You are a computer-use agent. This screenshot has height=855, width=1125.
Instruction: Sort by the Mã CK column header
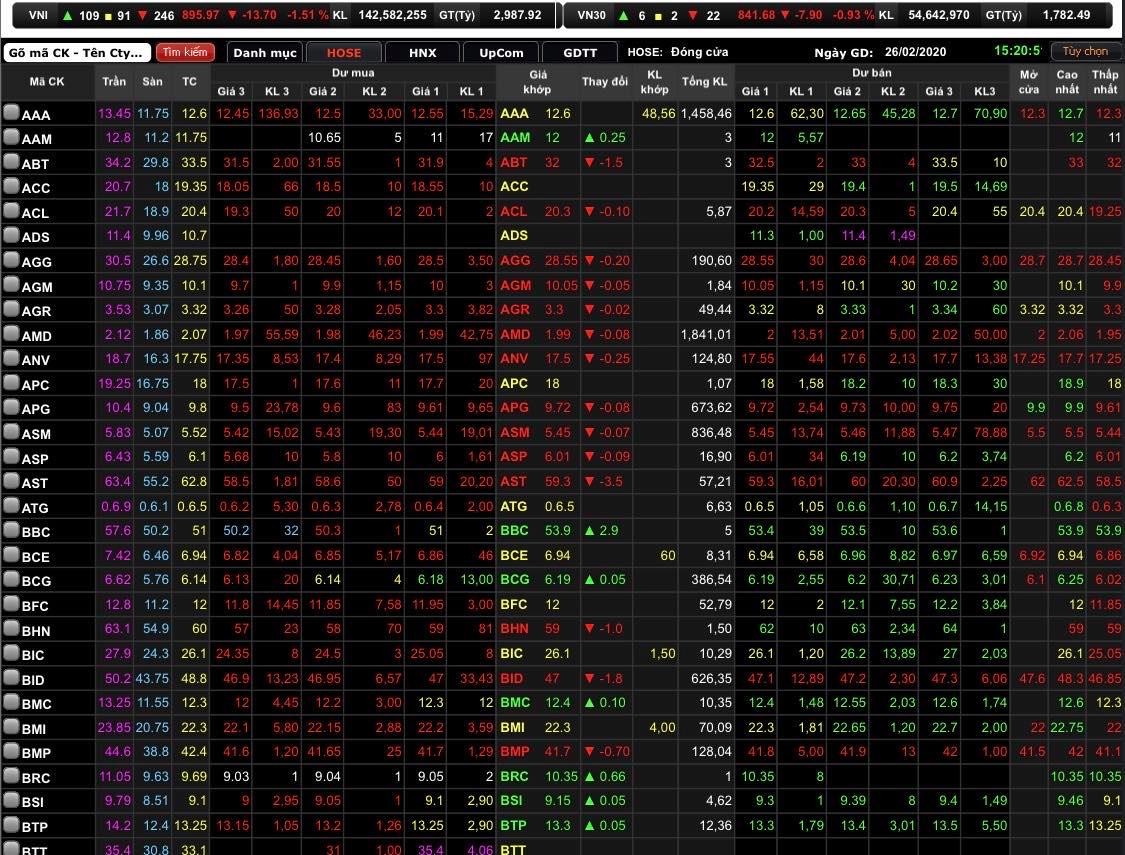tap(47, 81)
